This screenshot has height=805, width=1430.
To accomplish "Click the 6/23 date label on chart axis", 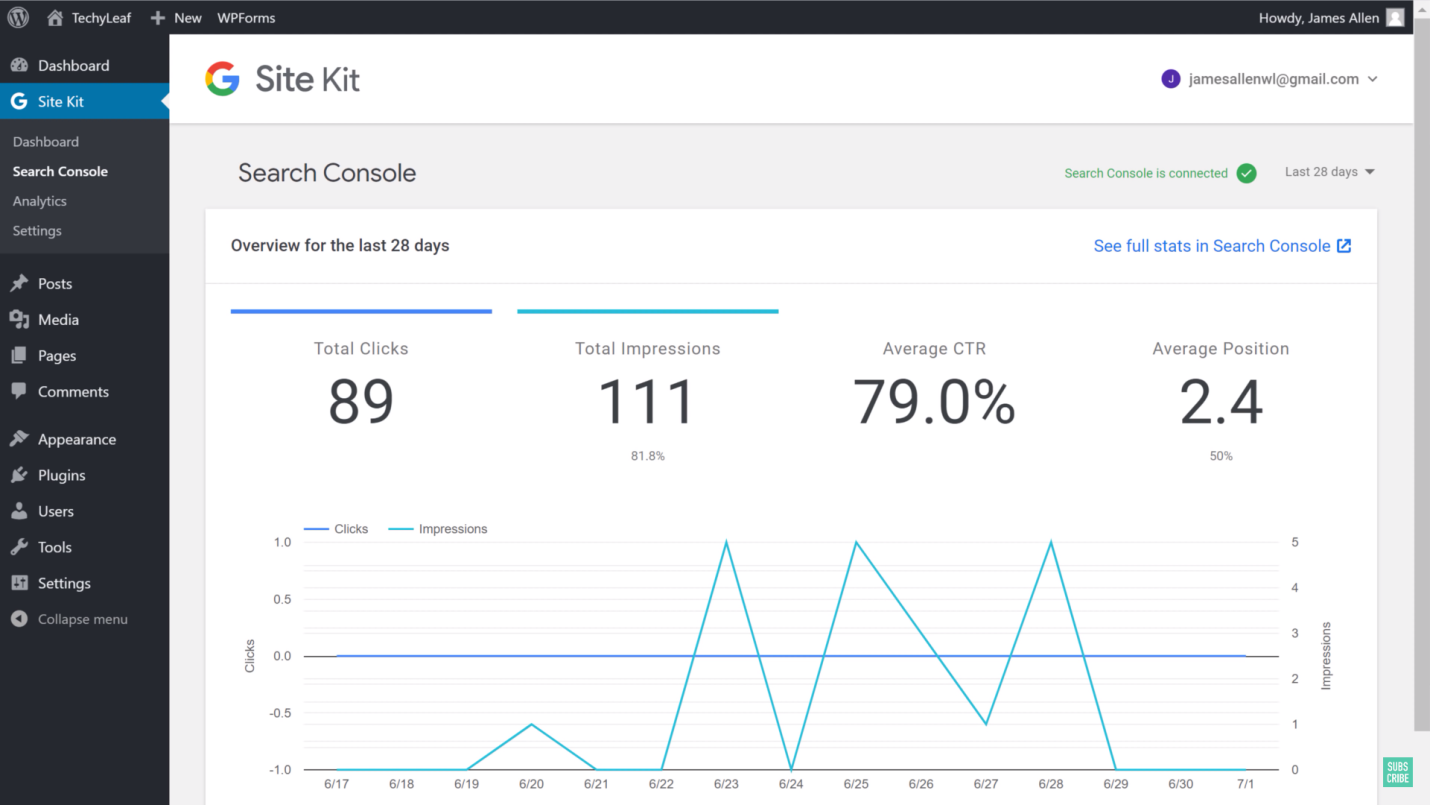I will point(726,784).
